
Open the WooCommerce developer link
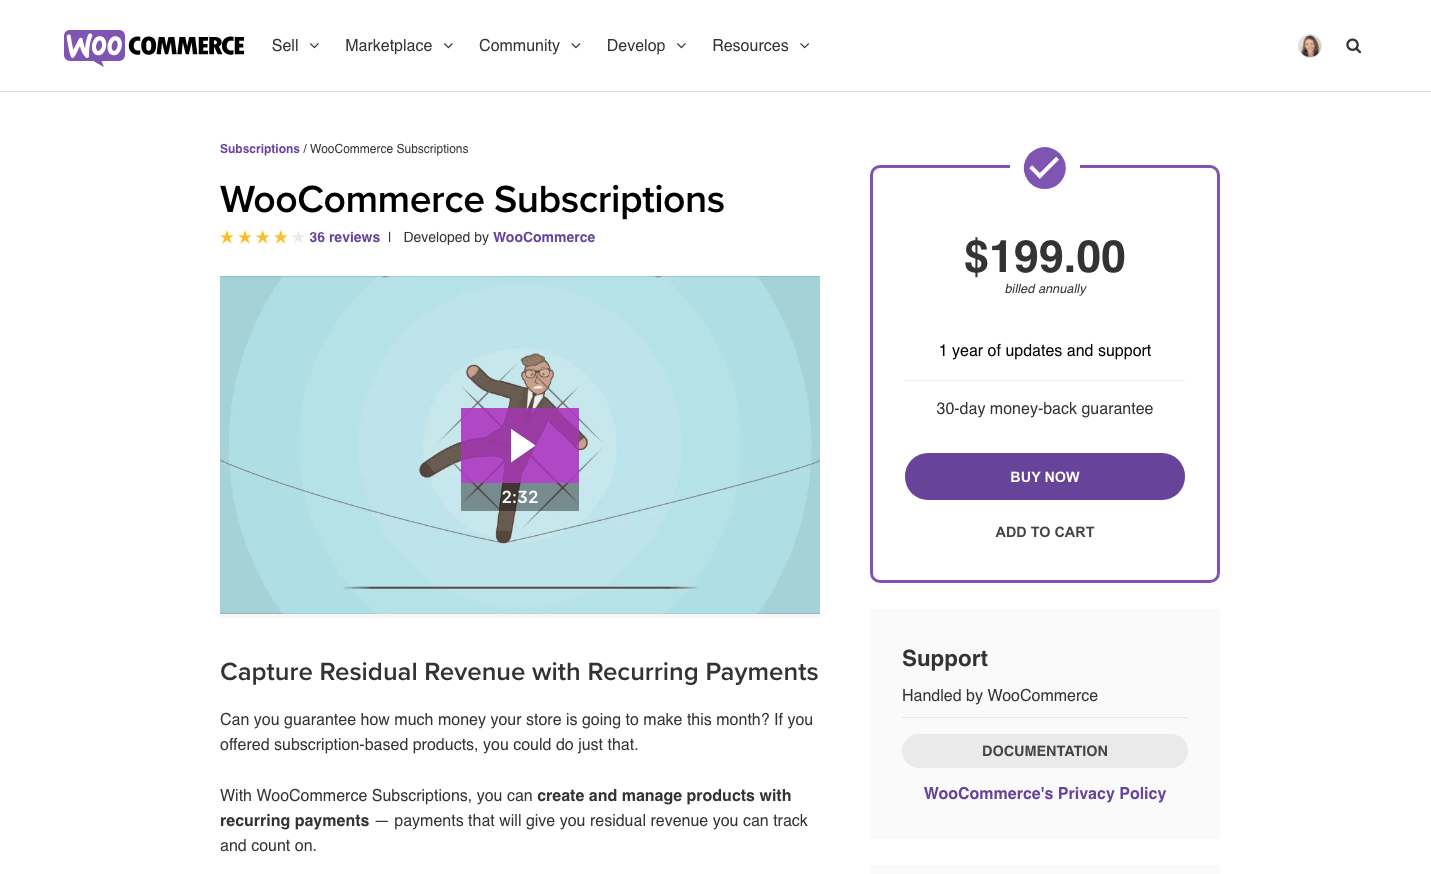click(544, 237)
